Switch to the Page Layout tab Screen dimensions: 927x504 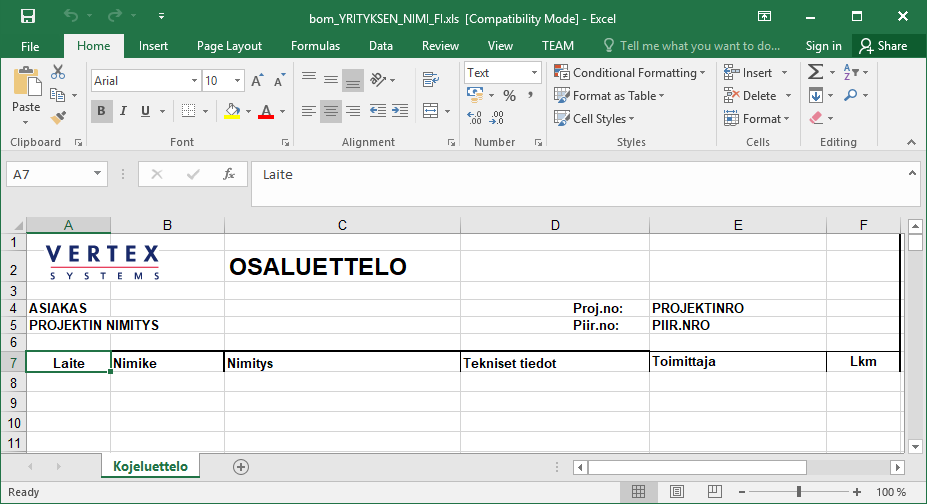coord(229,46)
